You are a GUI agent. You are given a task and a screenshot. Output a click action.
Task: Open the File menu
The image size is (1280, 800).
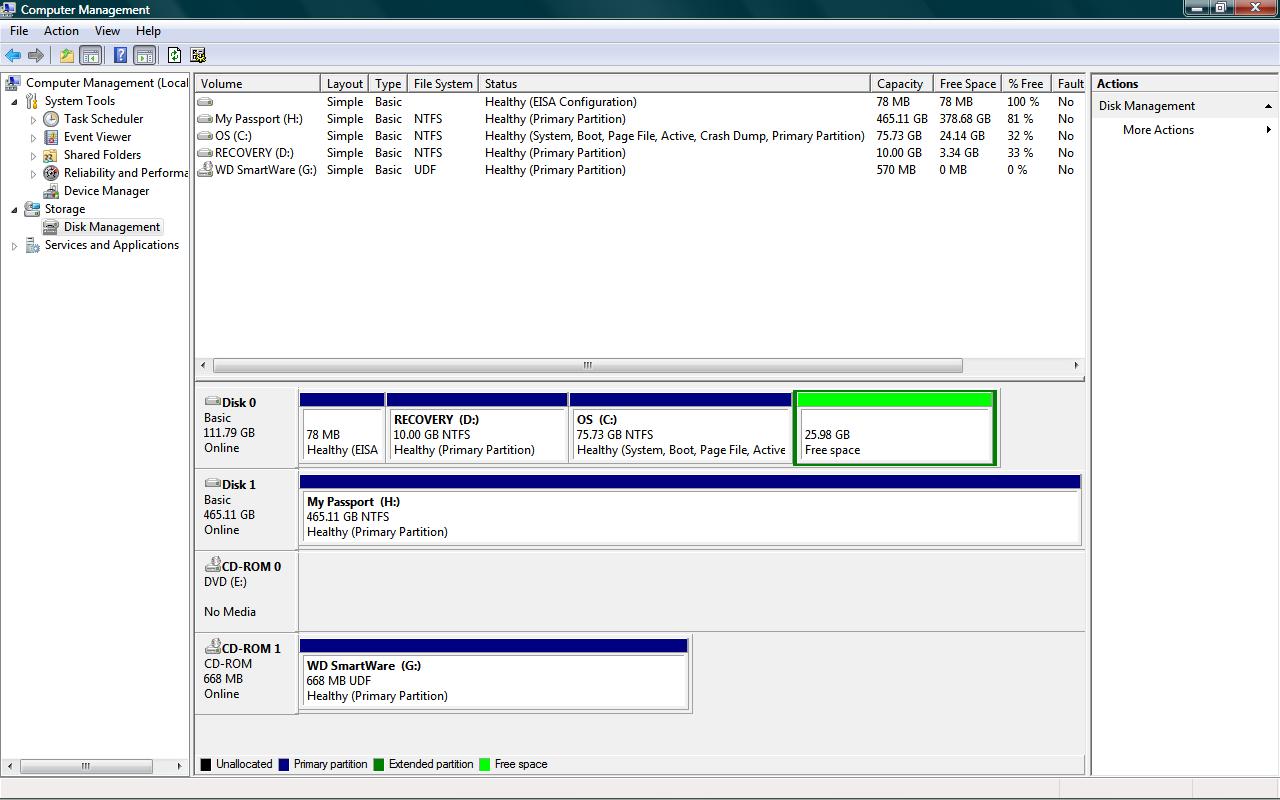tap(19, 31)
